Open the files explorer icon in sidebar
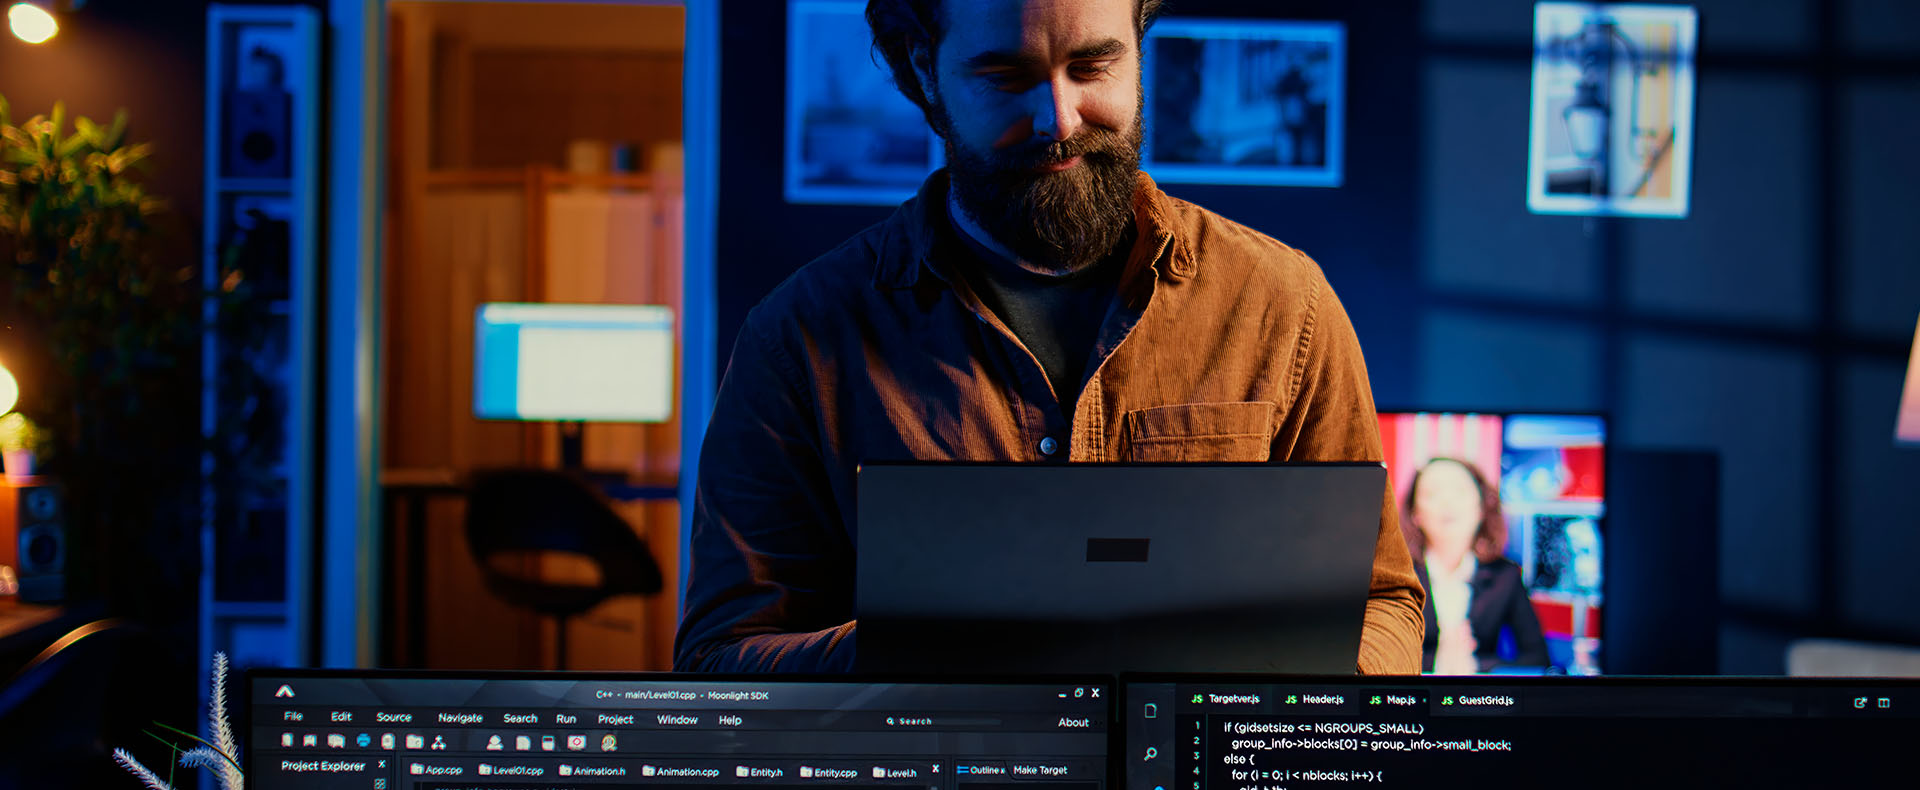 coord(1150,711)
